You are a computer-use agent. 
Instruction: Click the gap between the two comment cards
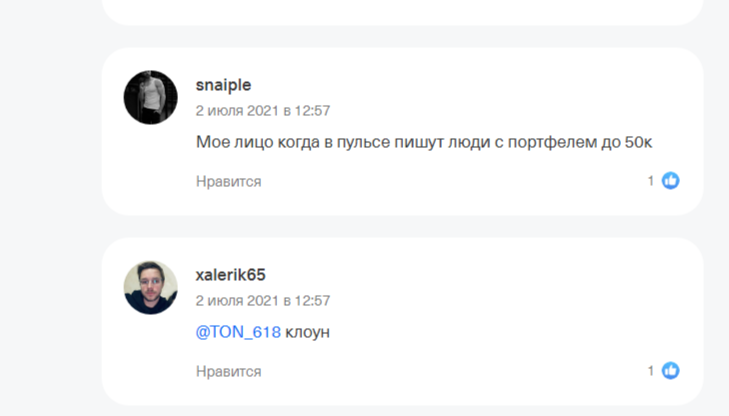(x=400, y=226)
